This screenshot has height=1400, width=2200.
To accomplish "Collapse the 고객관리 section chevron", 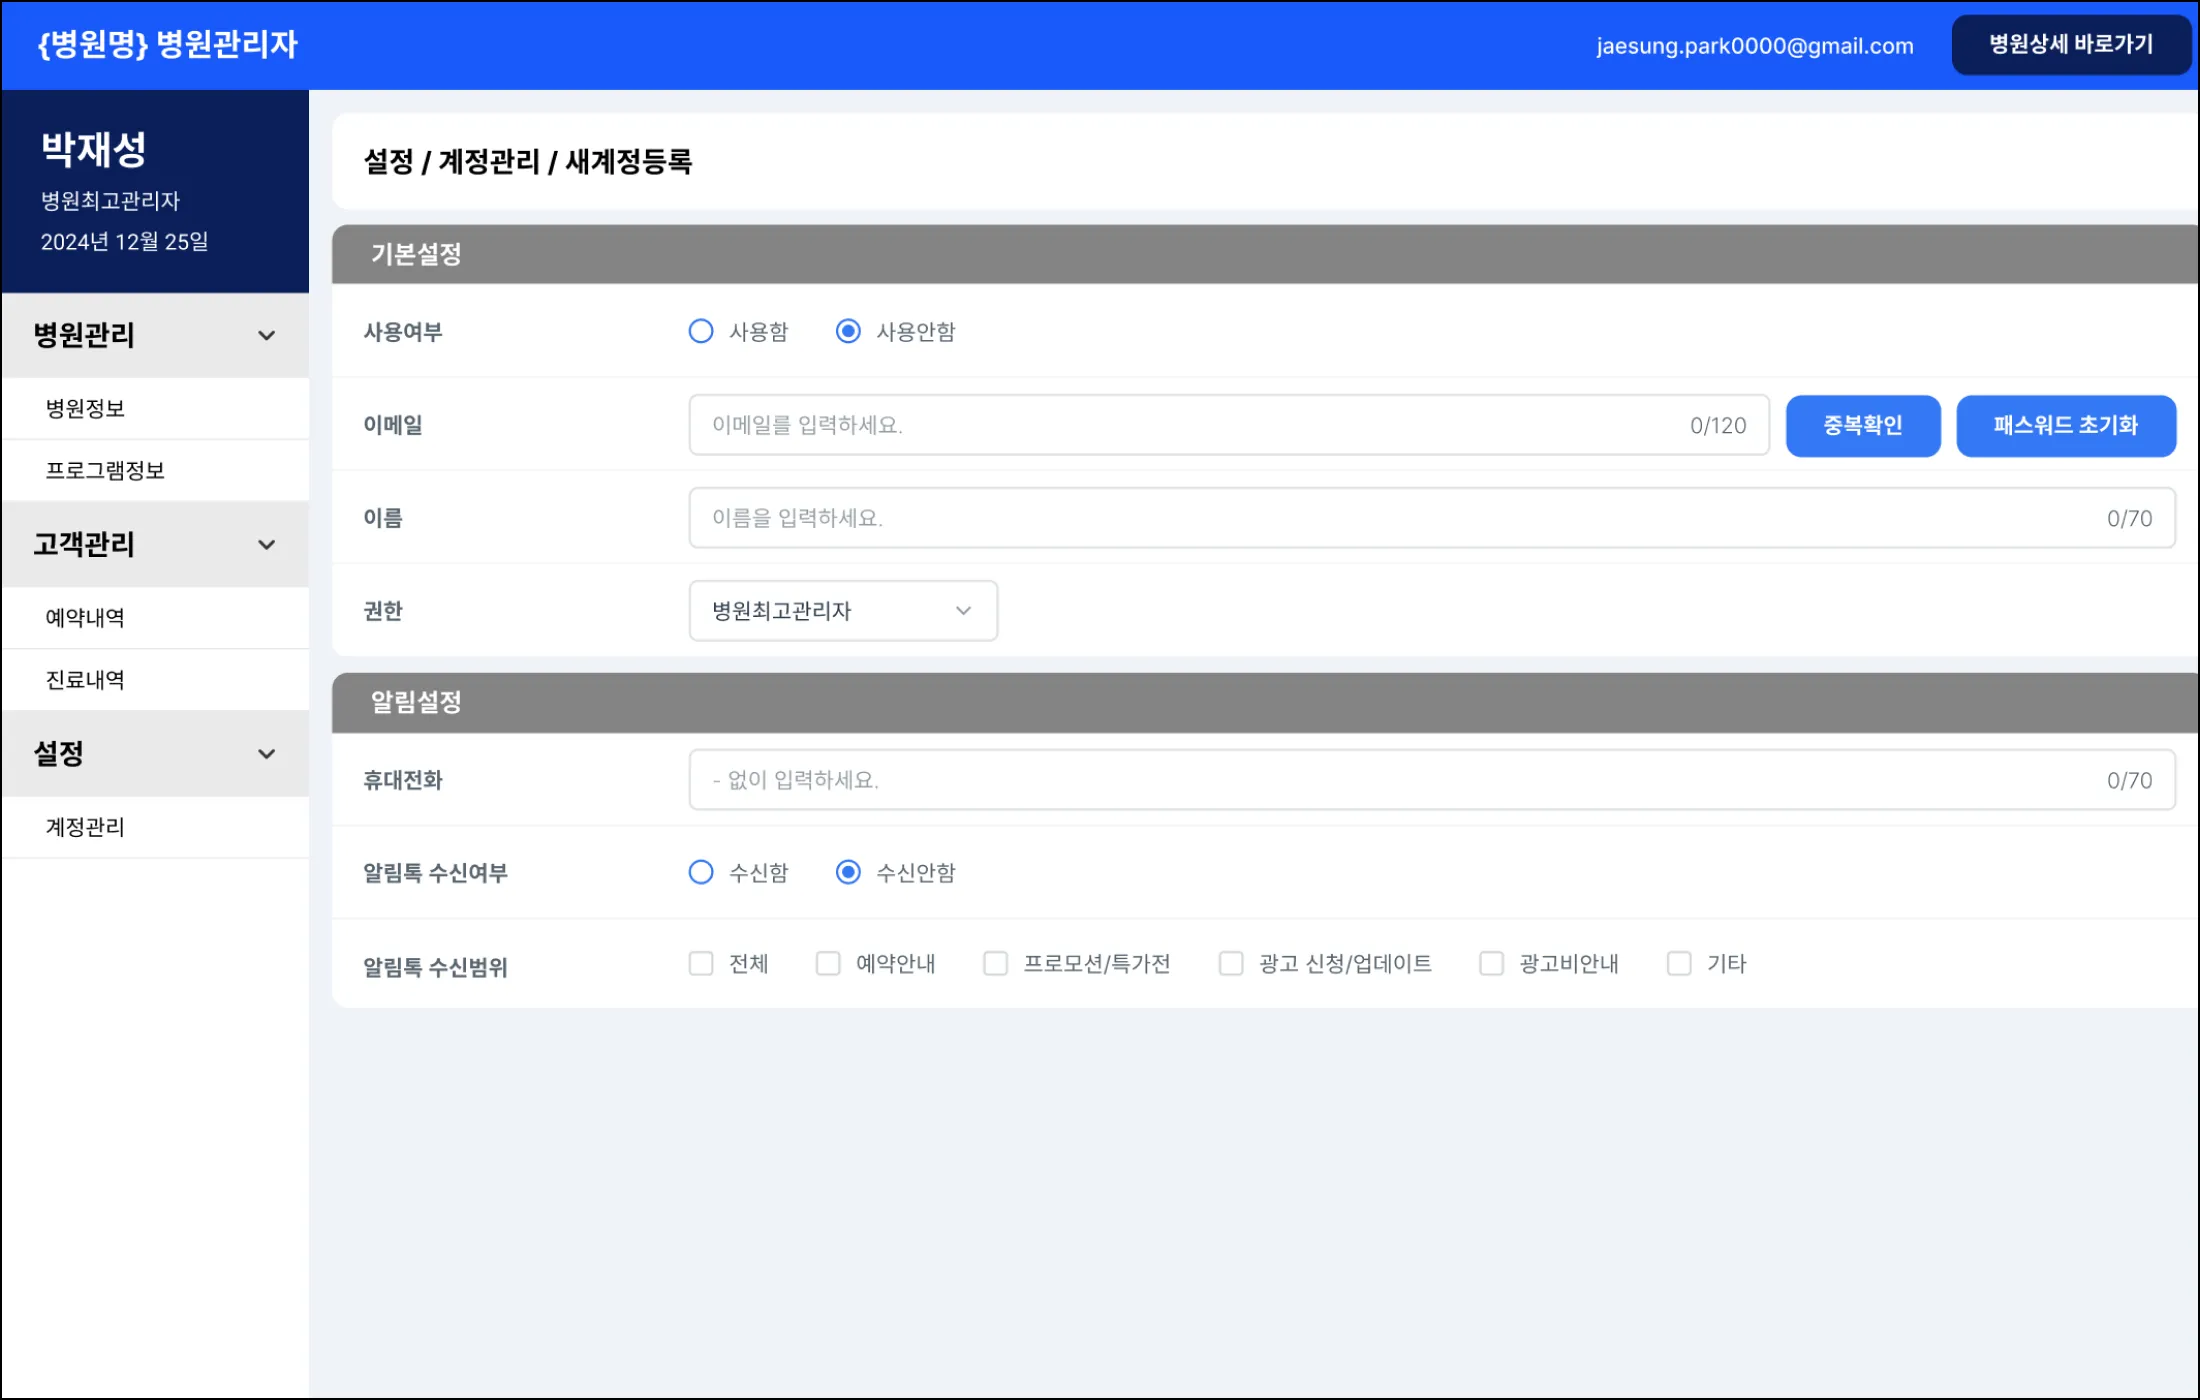I will tap(266, 545).
